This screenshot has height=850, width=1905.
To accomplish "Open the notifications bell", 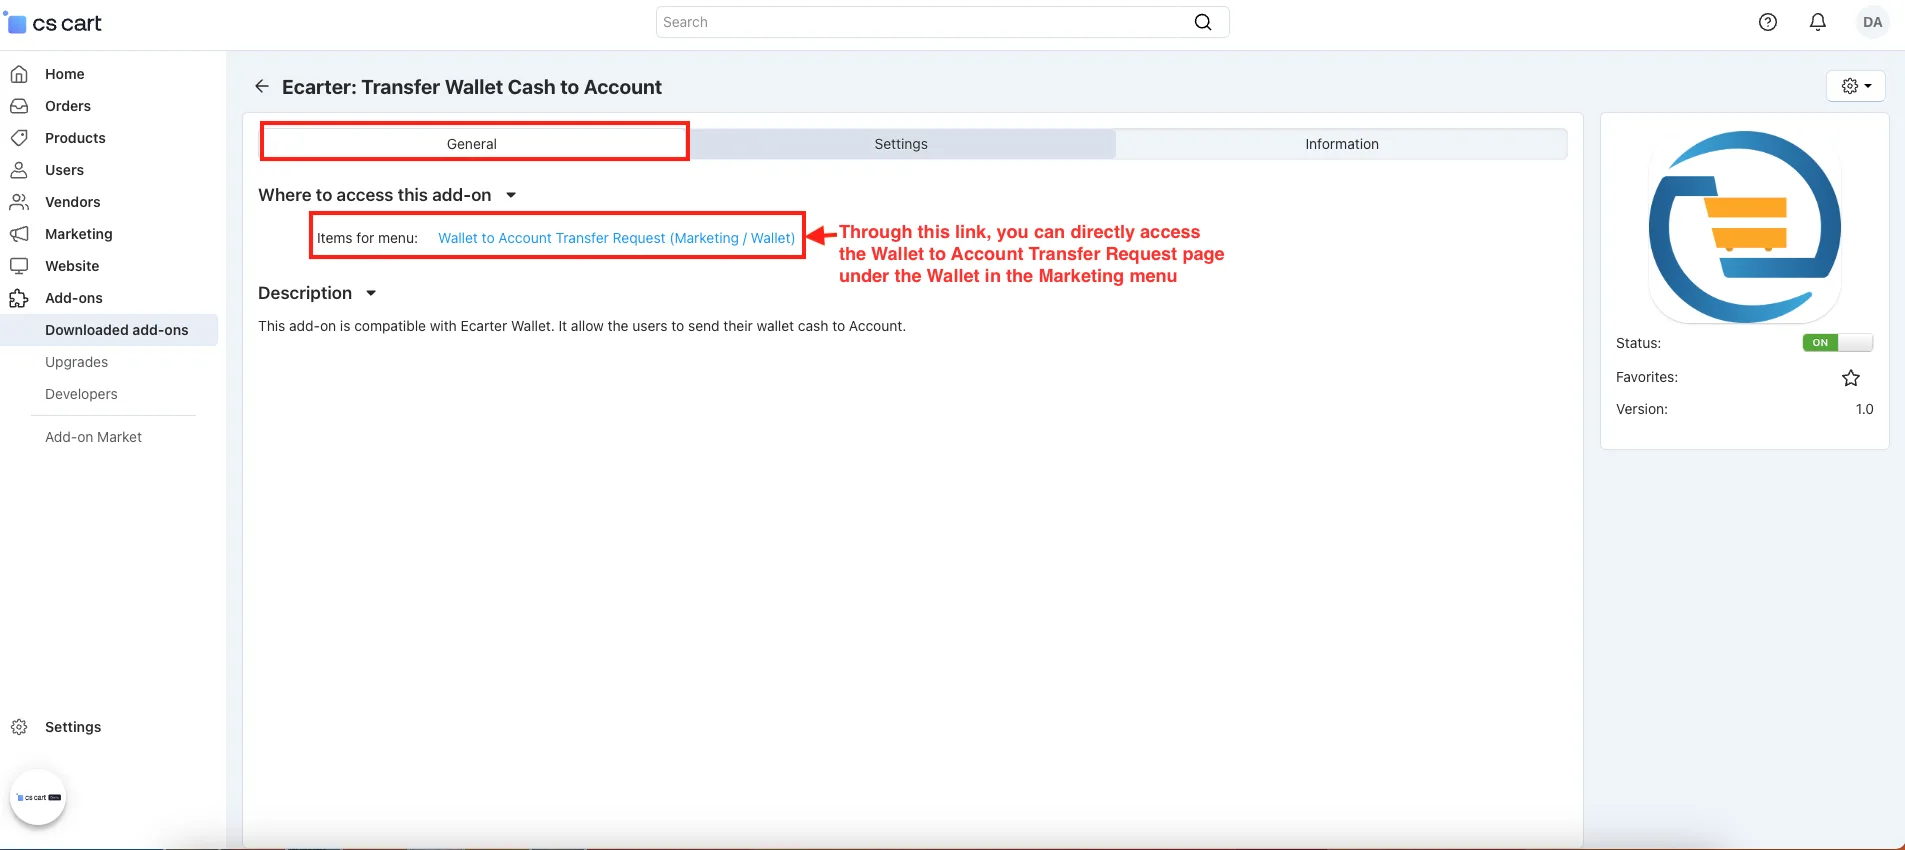I will click(x=1818, y=22).
